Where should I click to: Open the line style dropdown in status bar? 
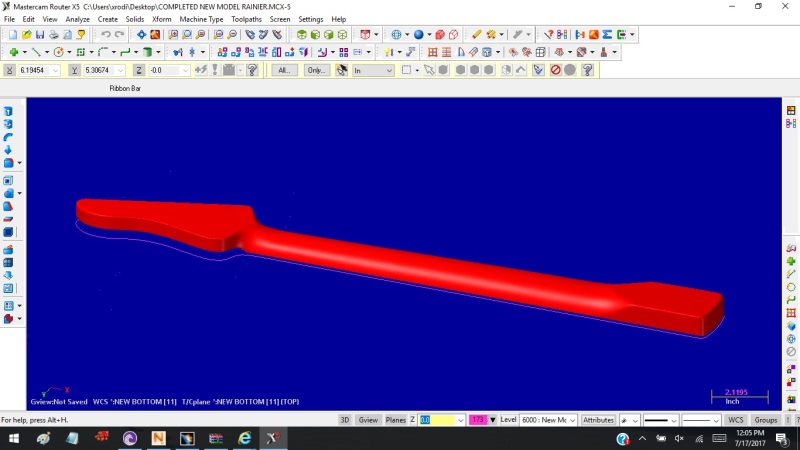(x=673, y=420)
